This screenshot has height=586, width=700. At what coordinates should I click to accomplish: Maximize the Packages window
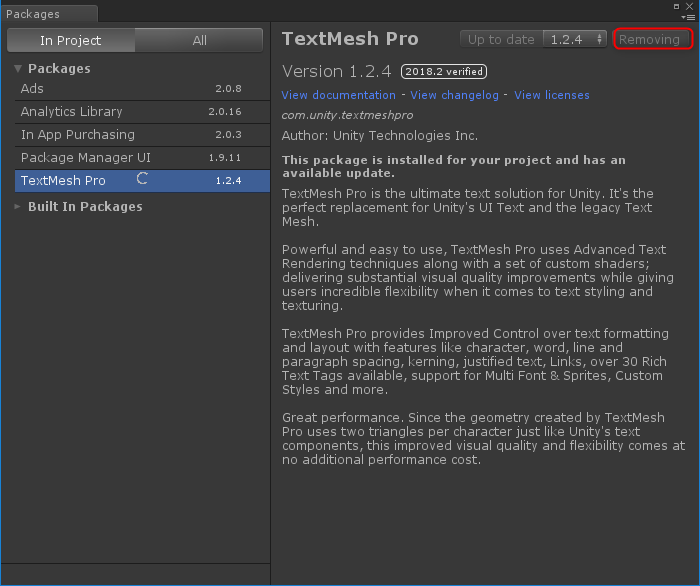click(x=677, y=5)
